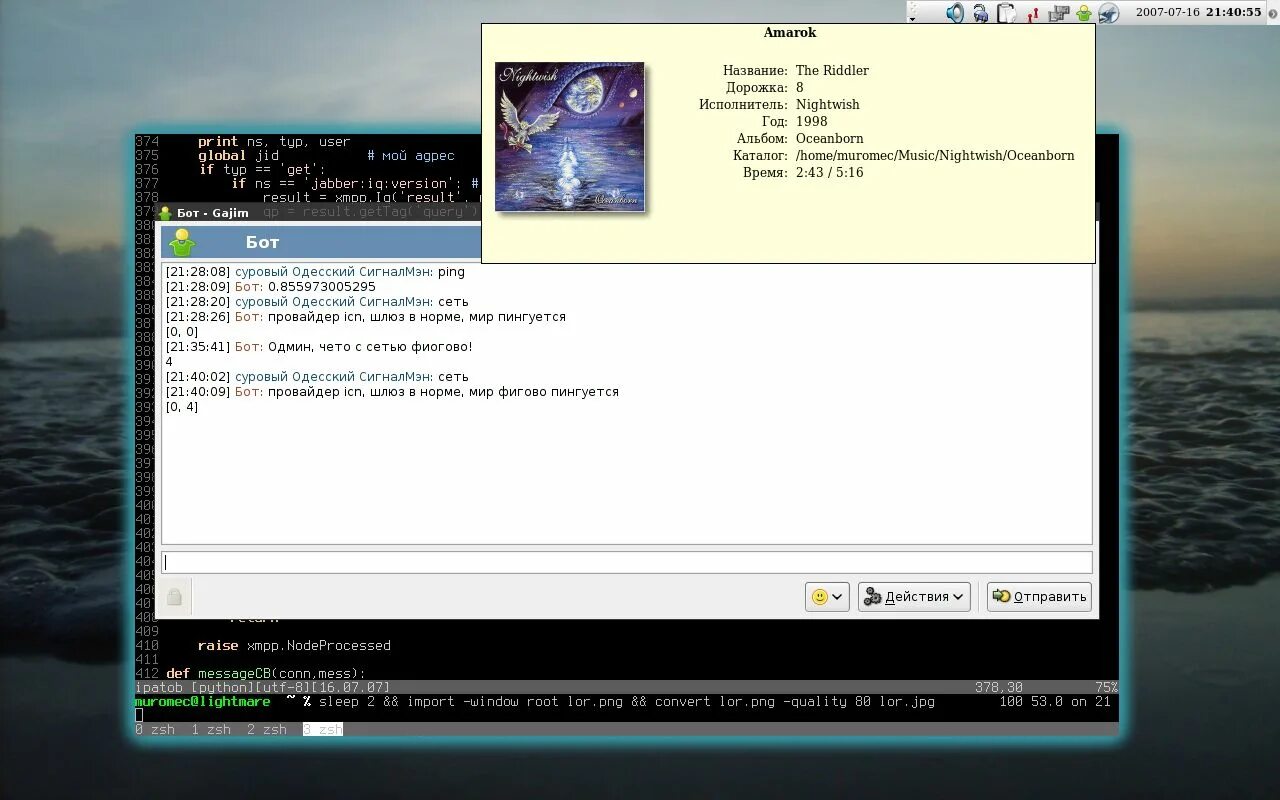Switch to screen window 0 zsh

155,730
